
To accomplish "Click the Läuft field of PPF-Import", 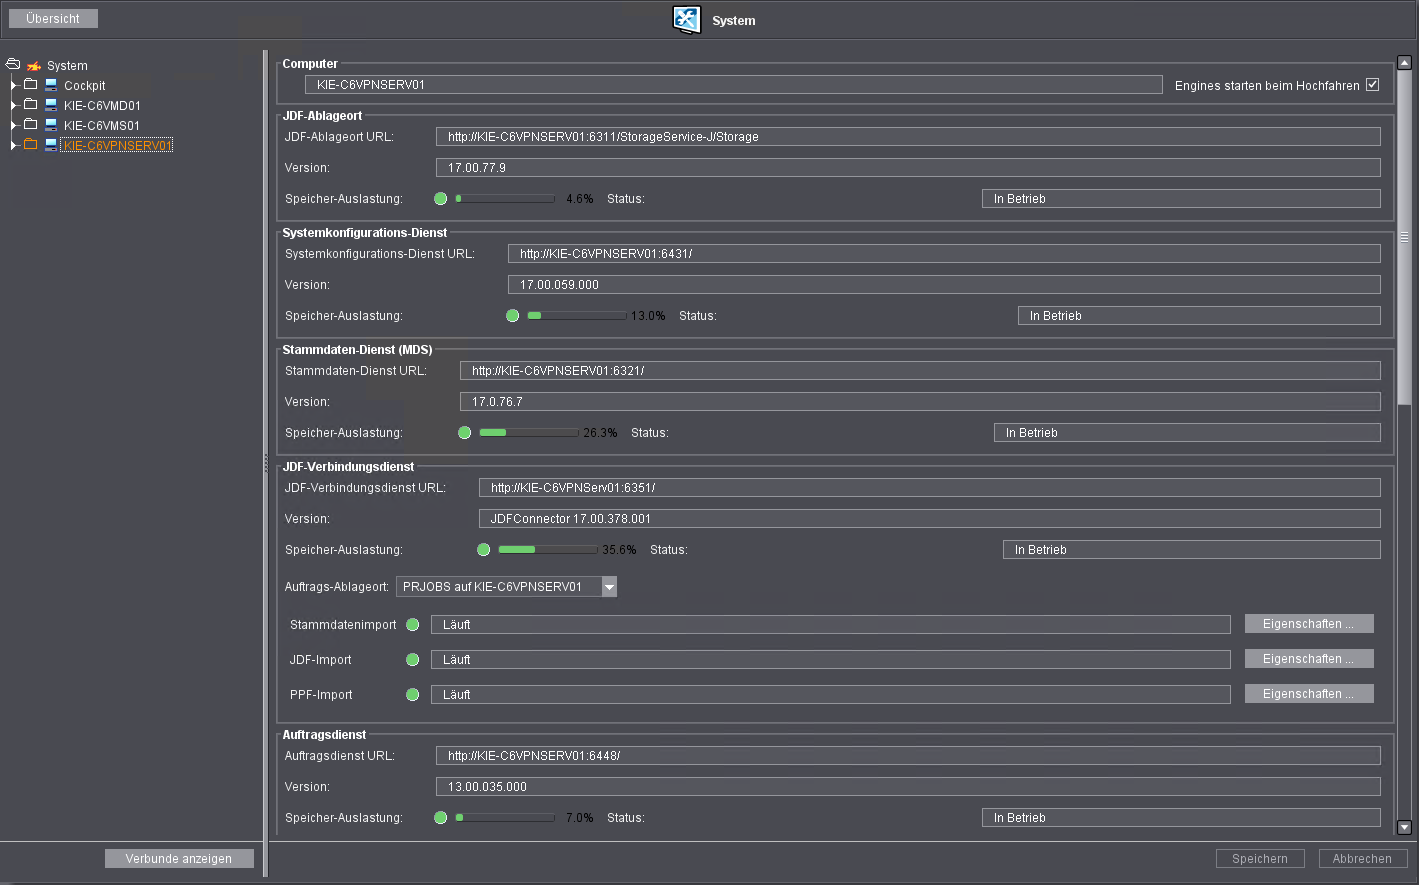I will point(831,695).
